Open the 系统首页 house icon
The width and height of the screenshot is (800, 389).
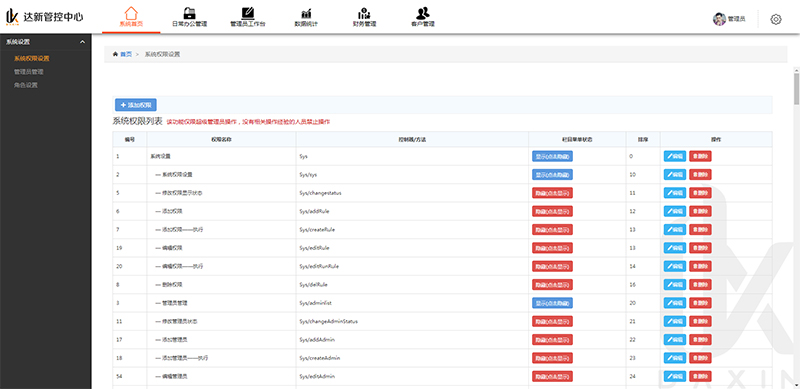pyautogui.click(x=131, y=13)
